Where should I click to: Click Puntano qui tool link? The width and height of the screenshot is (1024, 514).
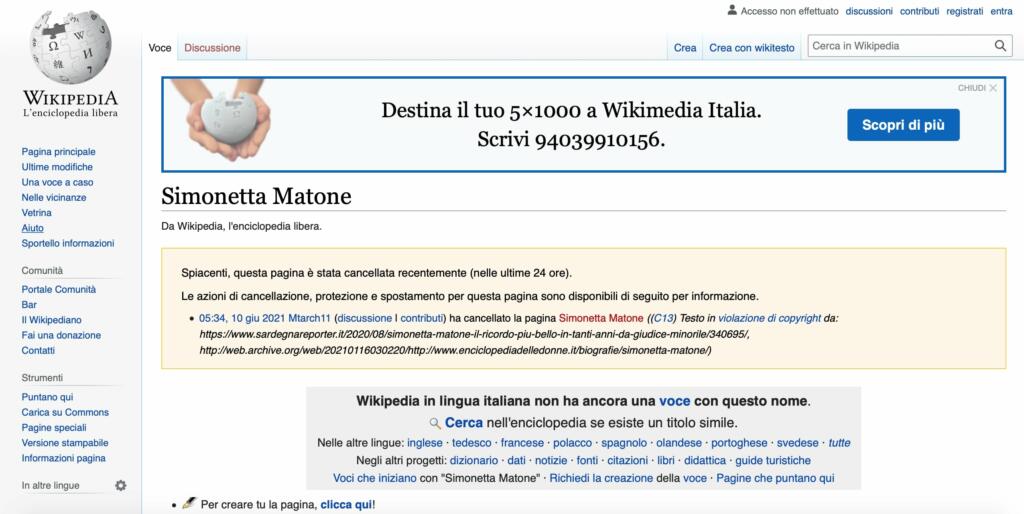coord(47,397)
